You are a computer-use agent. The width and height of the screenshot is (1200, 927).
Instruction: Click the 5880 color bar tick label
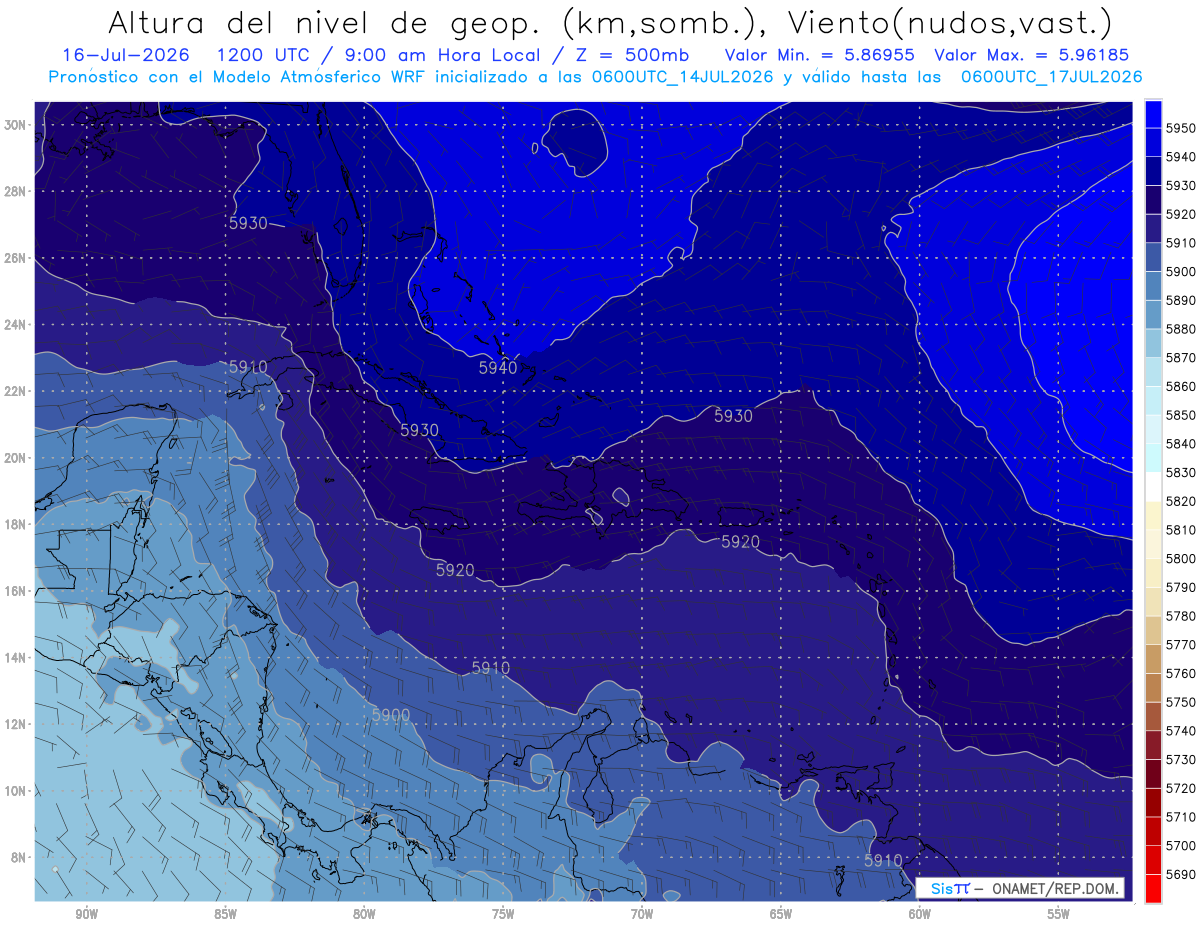pyautogui.click(x=1181, y=329)
